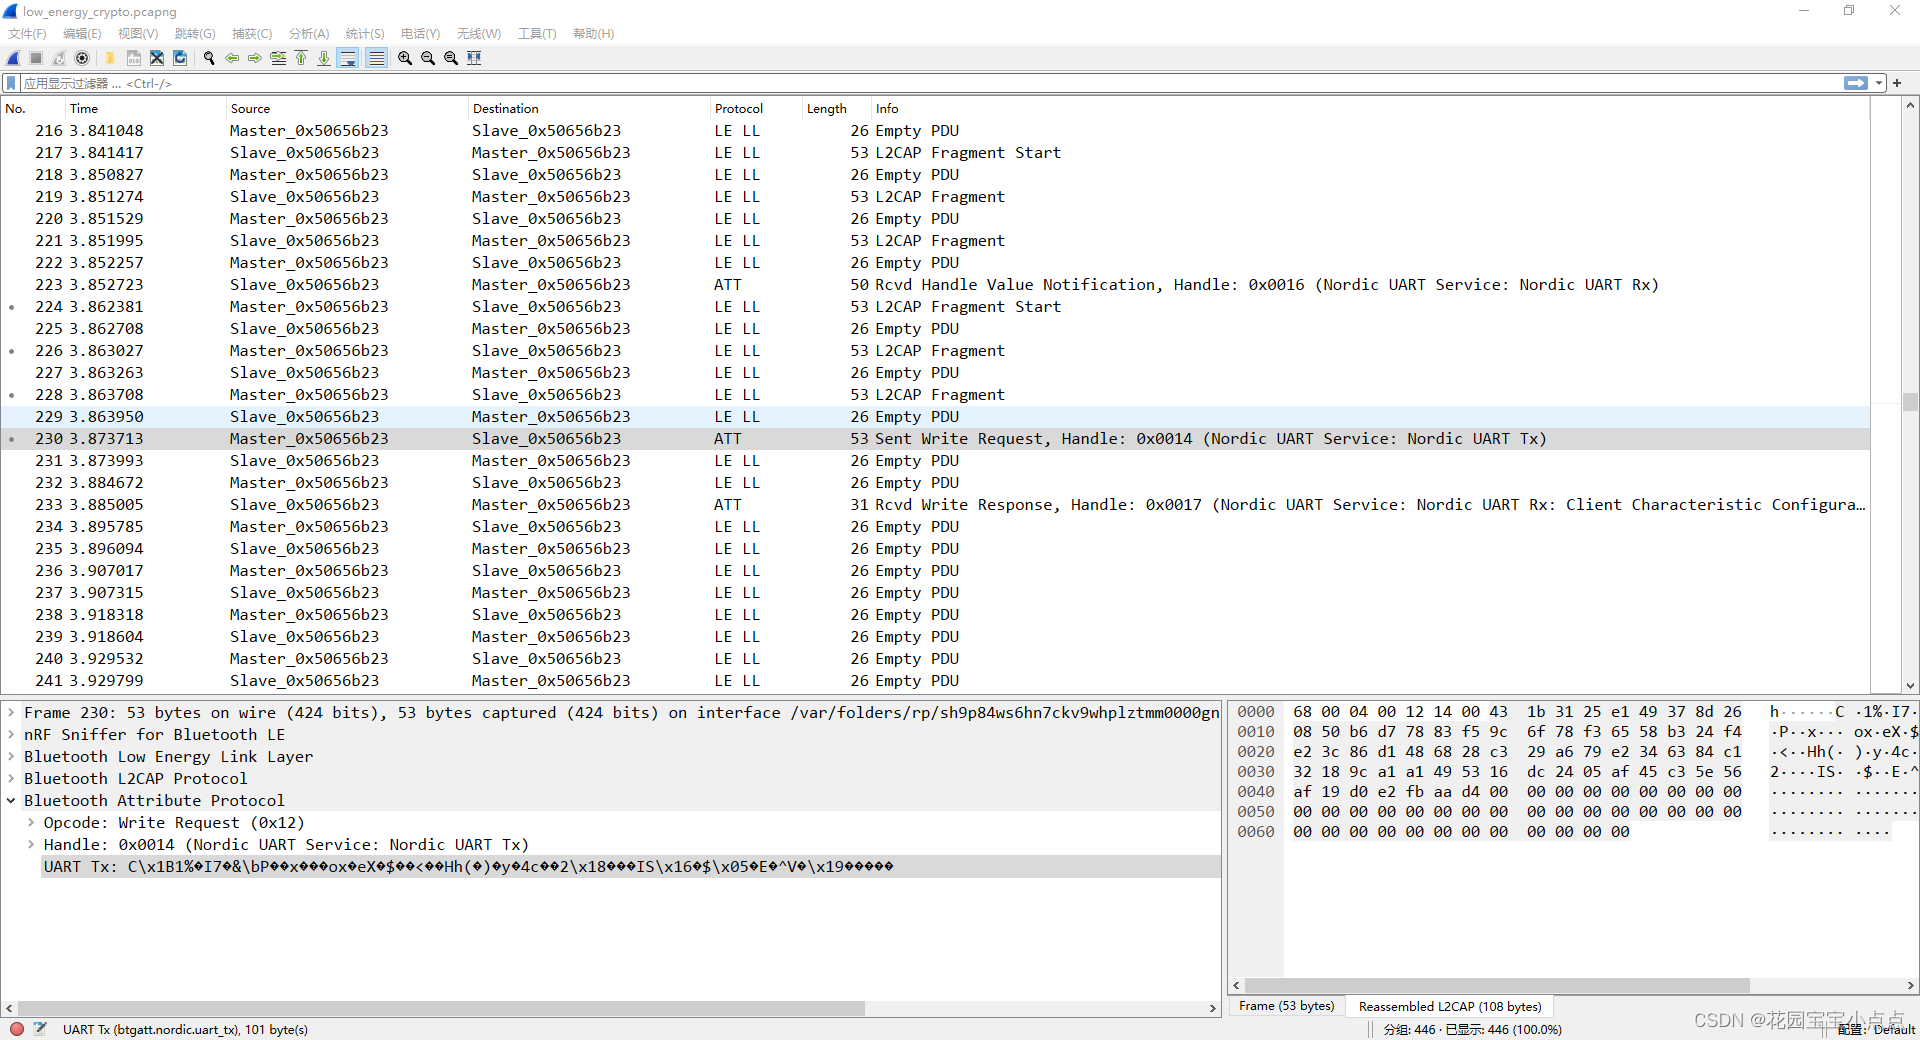Screen dimensions: 1920x1040
Task: Click the go to specific packet icon
Action: tap(278, 58)
